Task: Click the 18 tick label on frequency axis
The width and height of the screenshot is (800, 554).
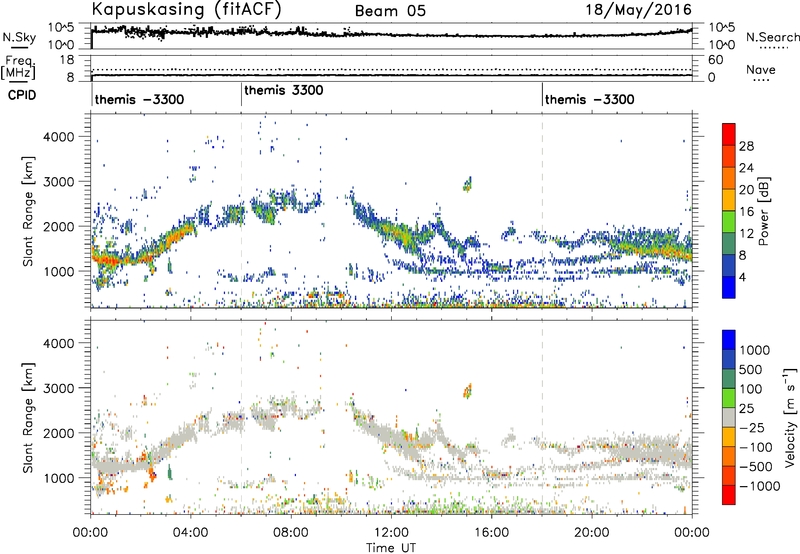Action: tap(67, 59)
